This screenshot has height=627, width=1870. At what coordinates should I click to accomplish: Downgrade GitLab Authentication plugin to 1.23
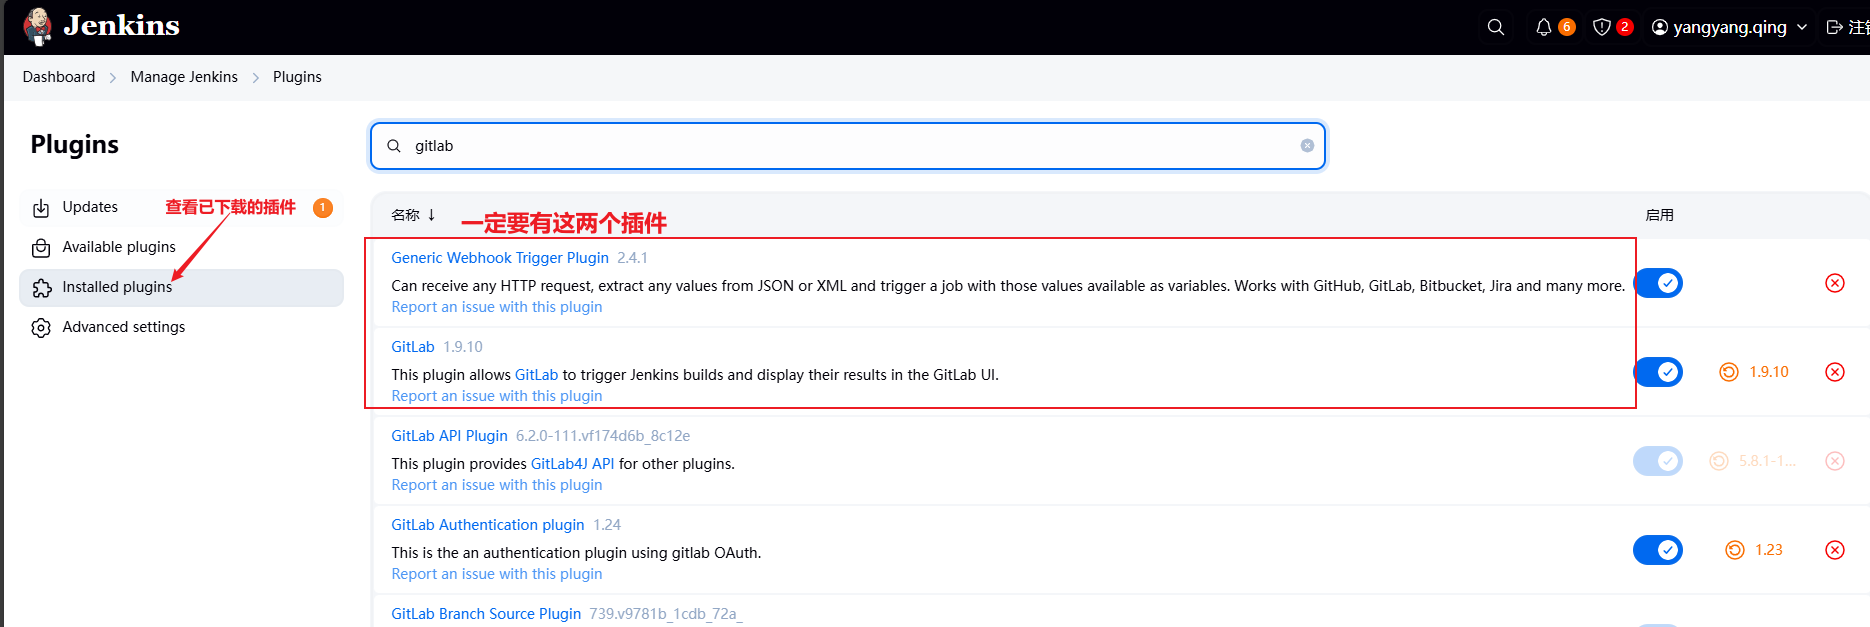(x=1754, y=550)
